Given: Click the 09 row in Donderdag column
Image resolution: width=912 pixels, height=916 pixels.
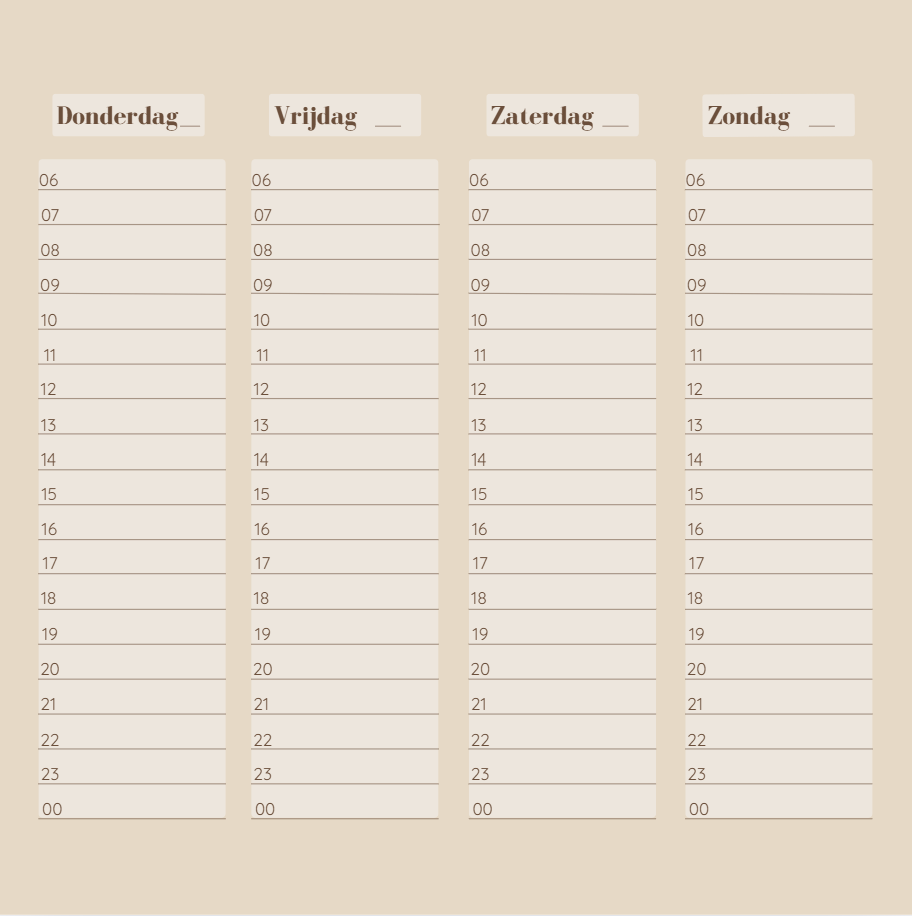Looking at the screenshot, I should pos(132,284).
